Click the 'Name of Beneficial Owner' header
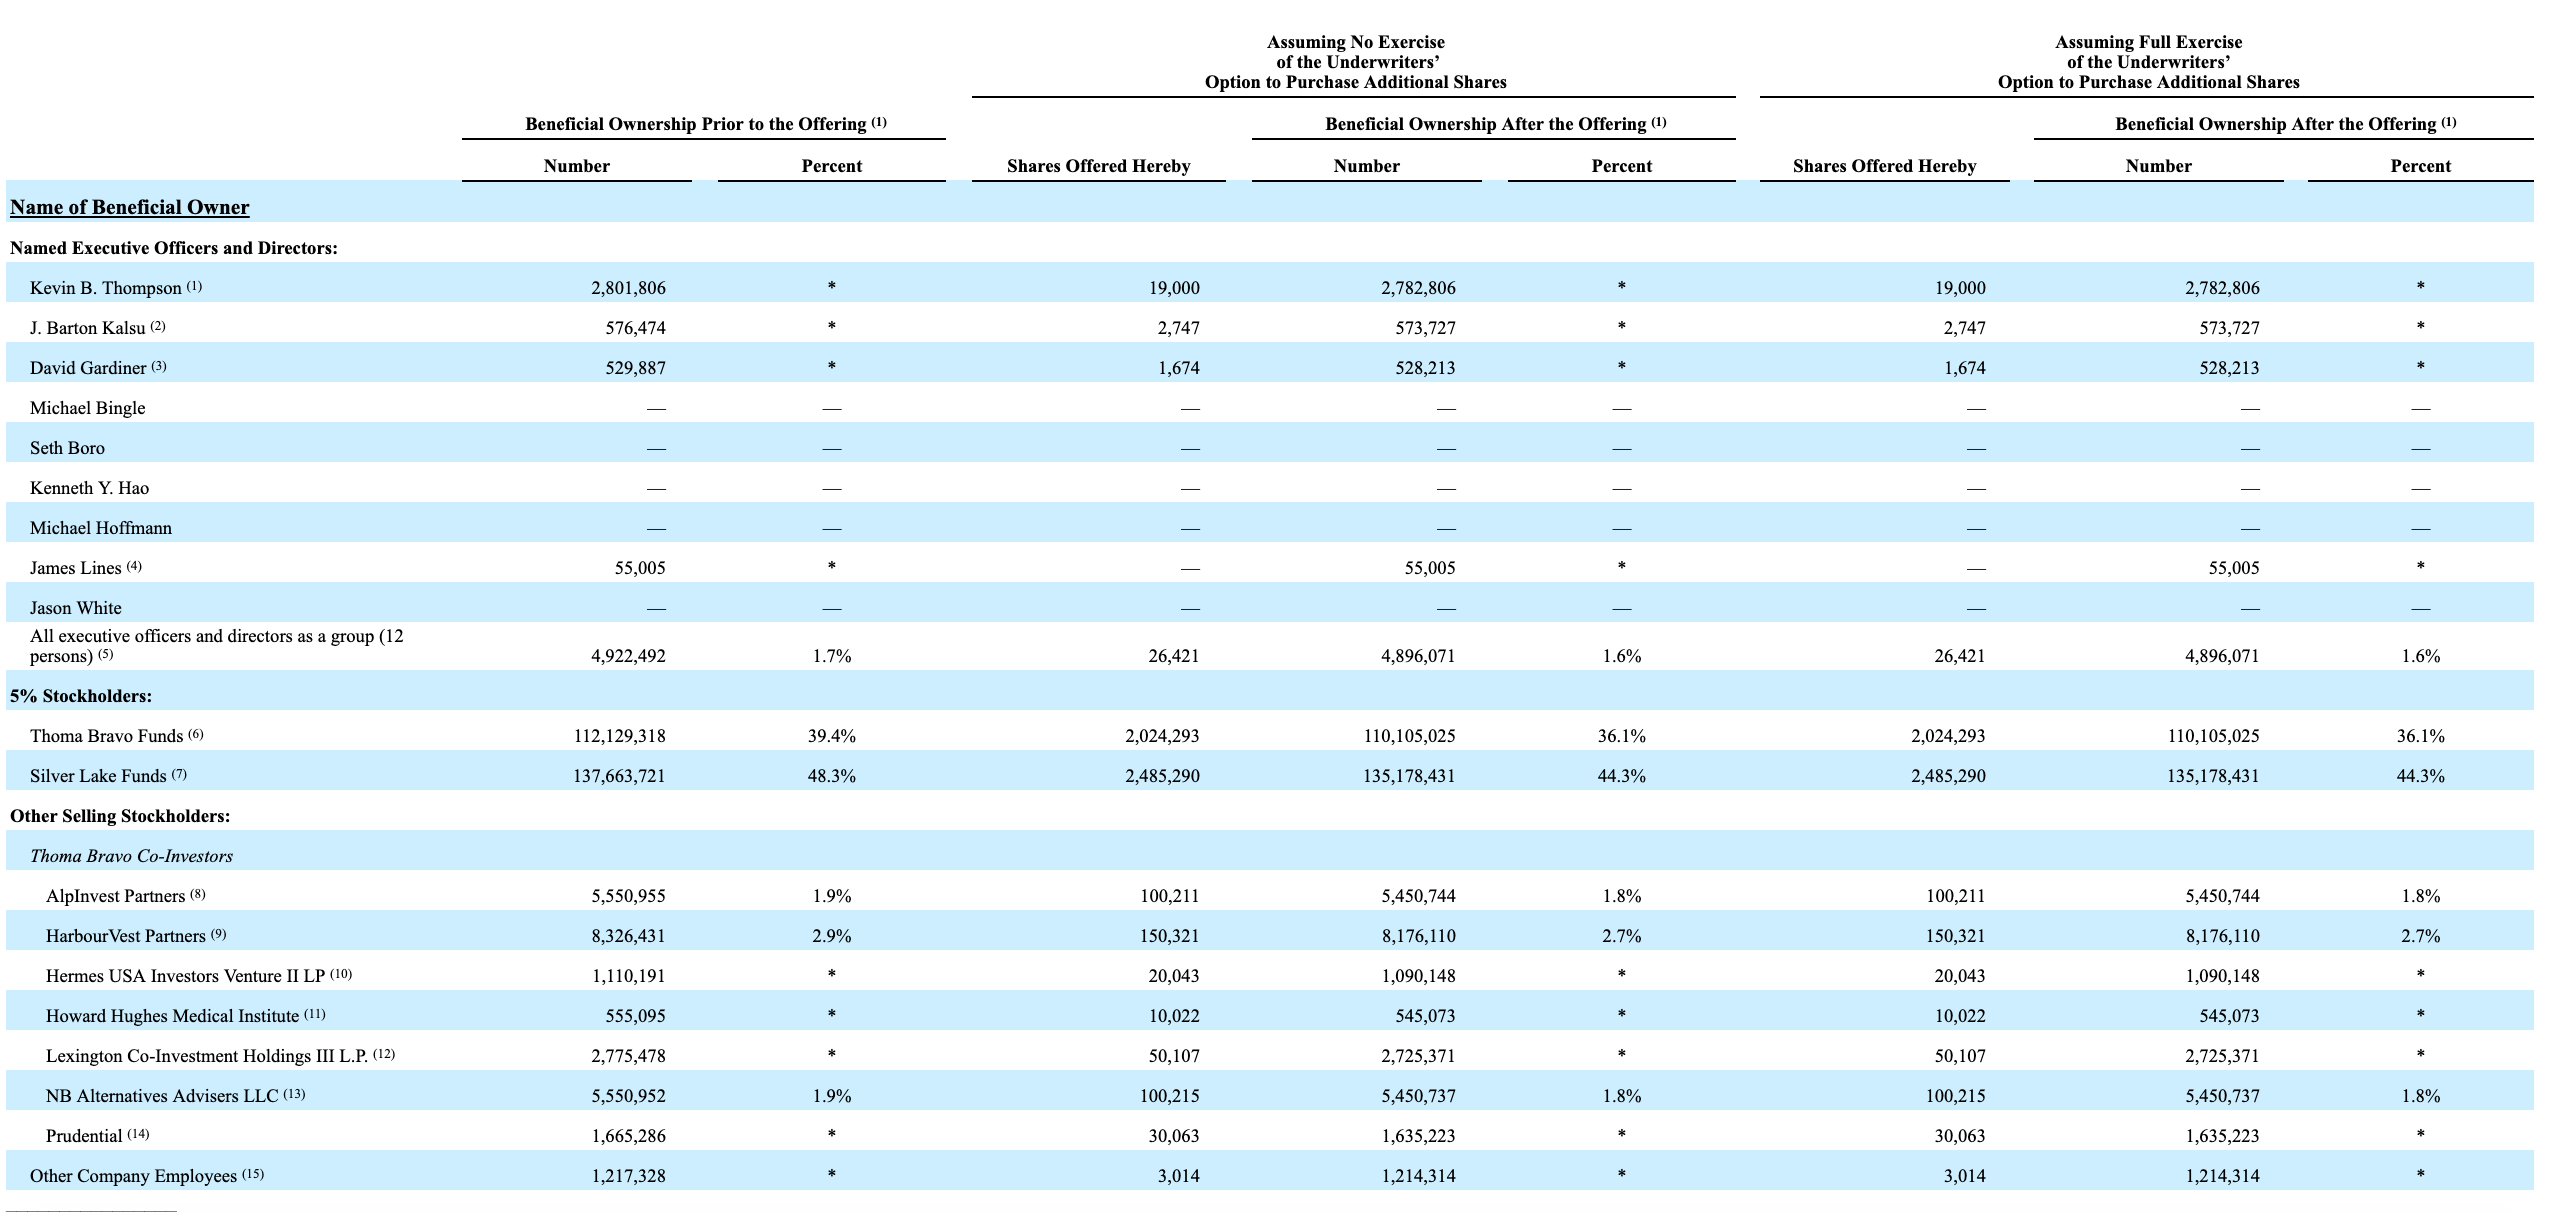This screenshot has height=1212, width=2550. click(x=130, y=207)
